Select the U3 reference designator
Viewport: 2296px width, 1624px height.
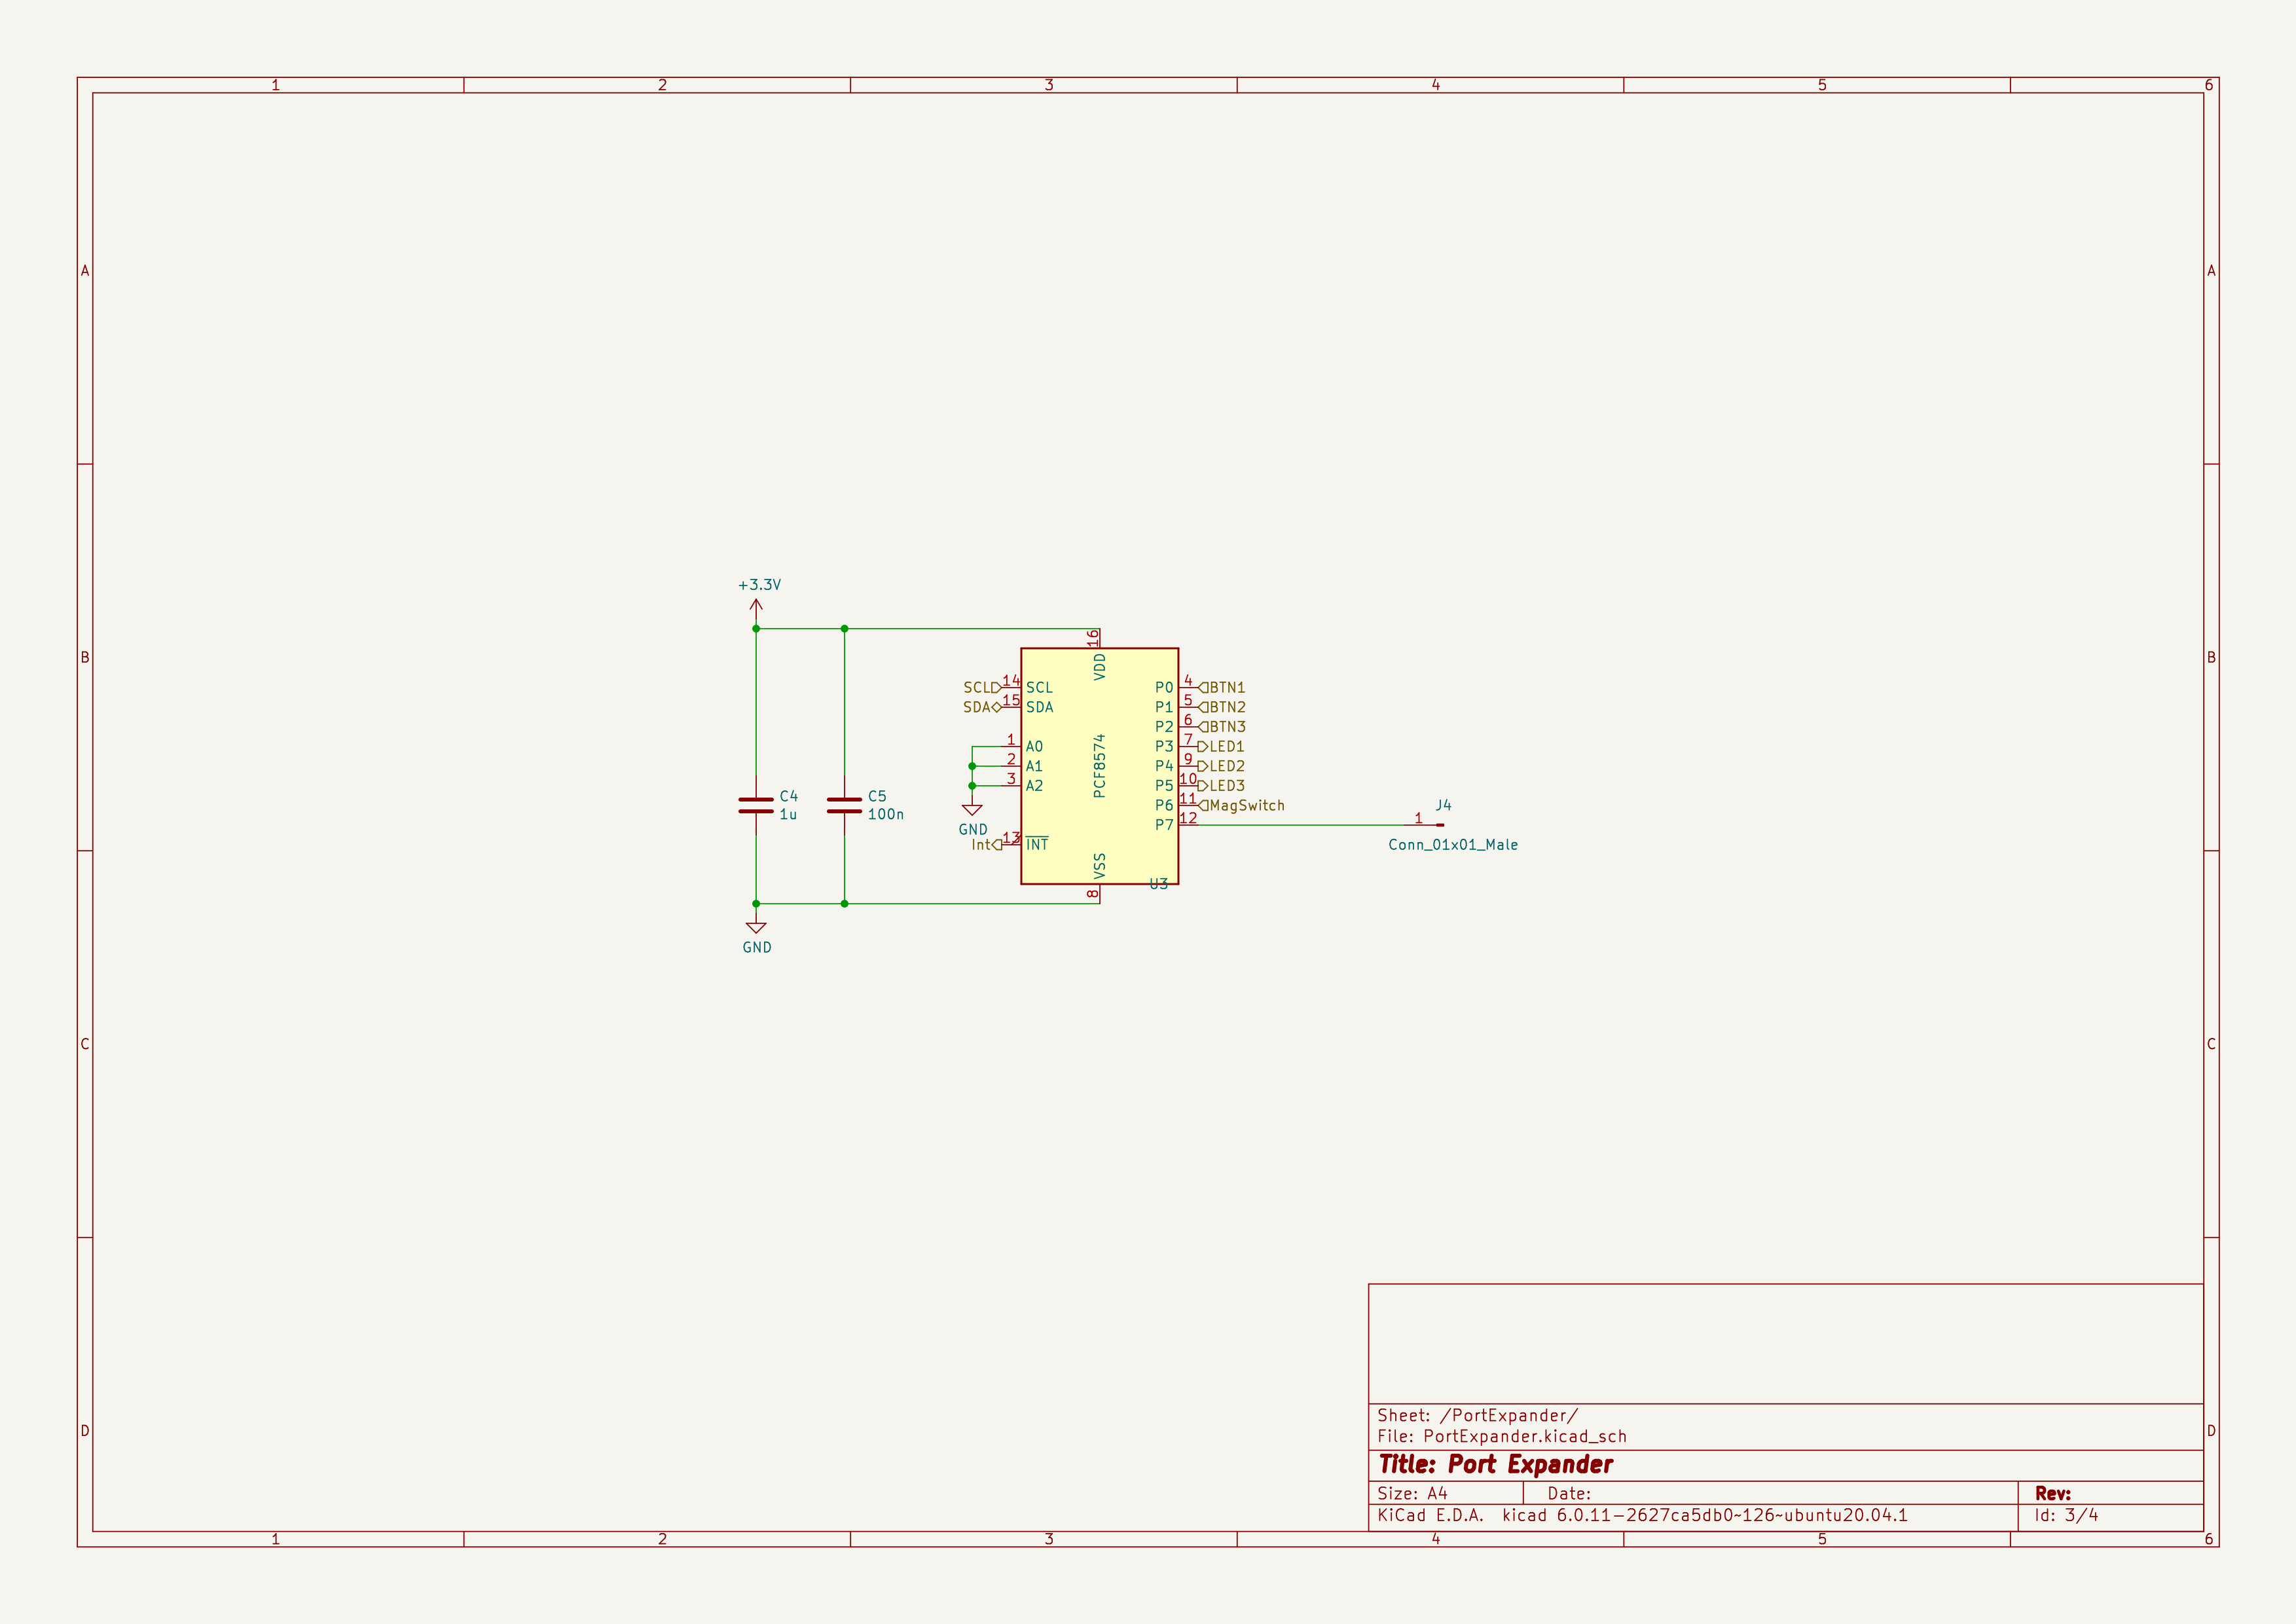(x=1158, y=884)
